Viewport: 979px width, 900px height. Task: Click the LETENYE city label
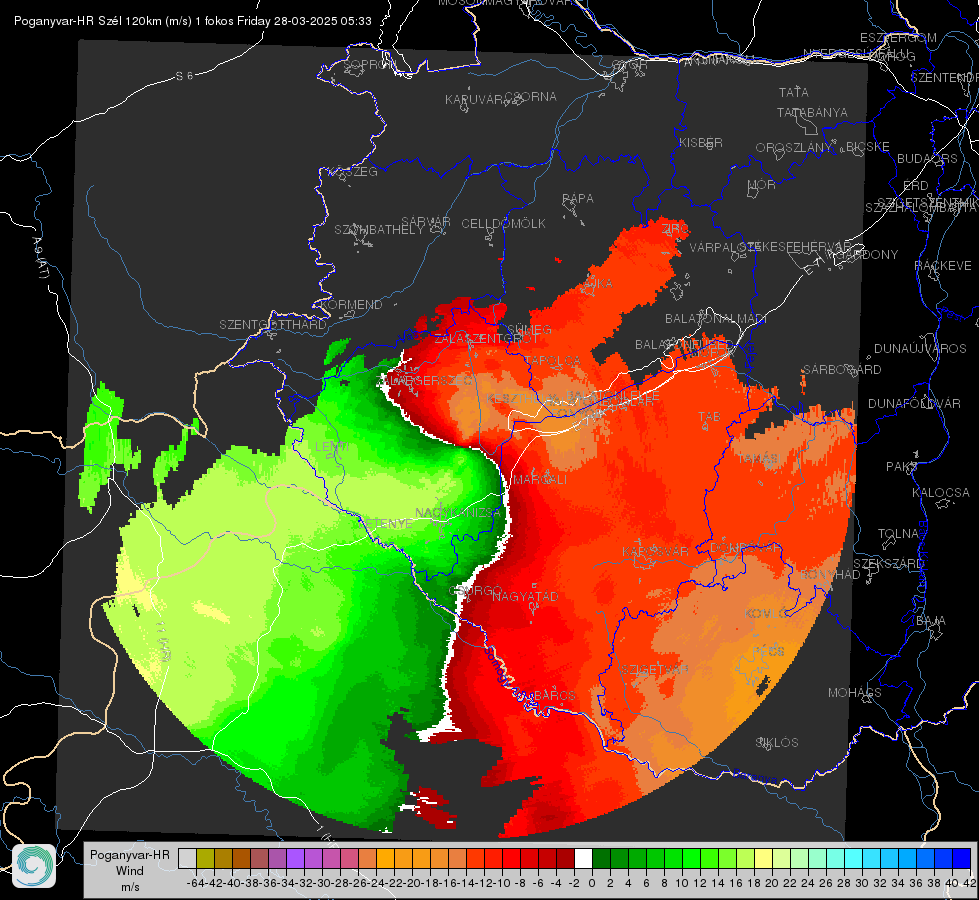coord(387,523)
